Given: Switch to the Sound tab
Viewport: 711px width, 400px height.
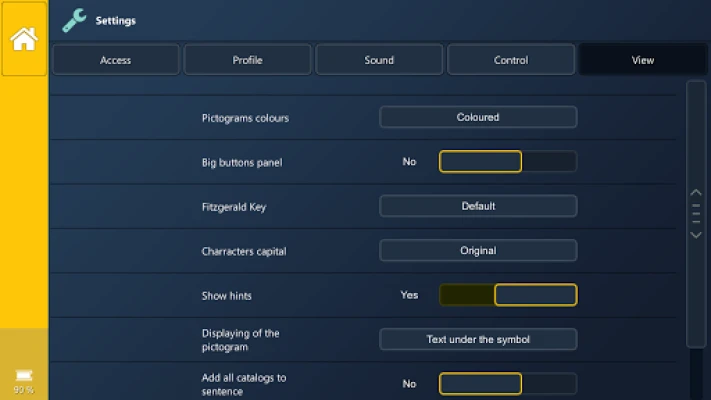Looking at the screenshot, I should (x=379, y=60).
